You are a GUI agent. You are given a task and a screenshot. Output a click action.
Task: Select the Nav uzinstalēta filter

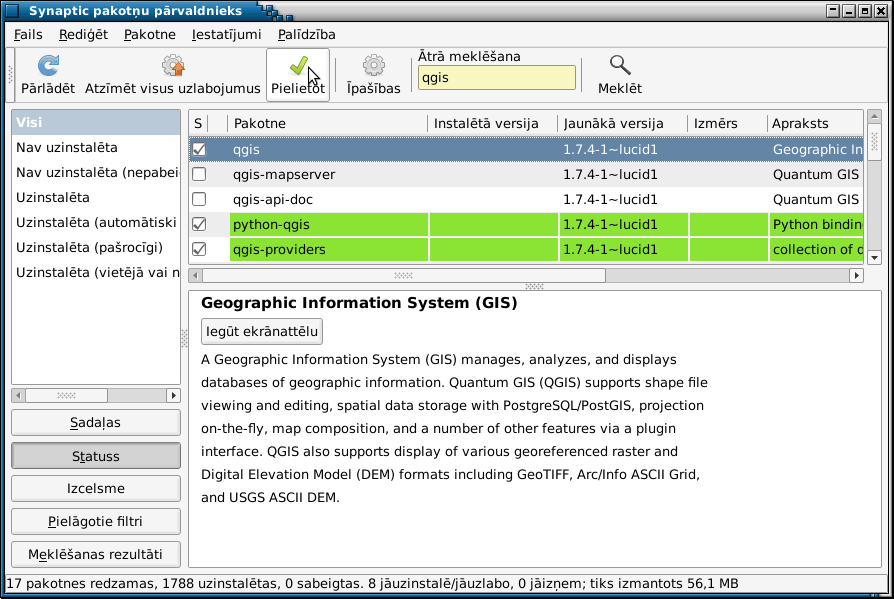click(96, 148)
